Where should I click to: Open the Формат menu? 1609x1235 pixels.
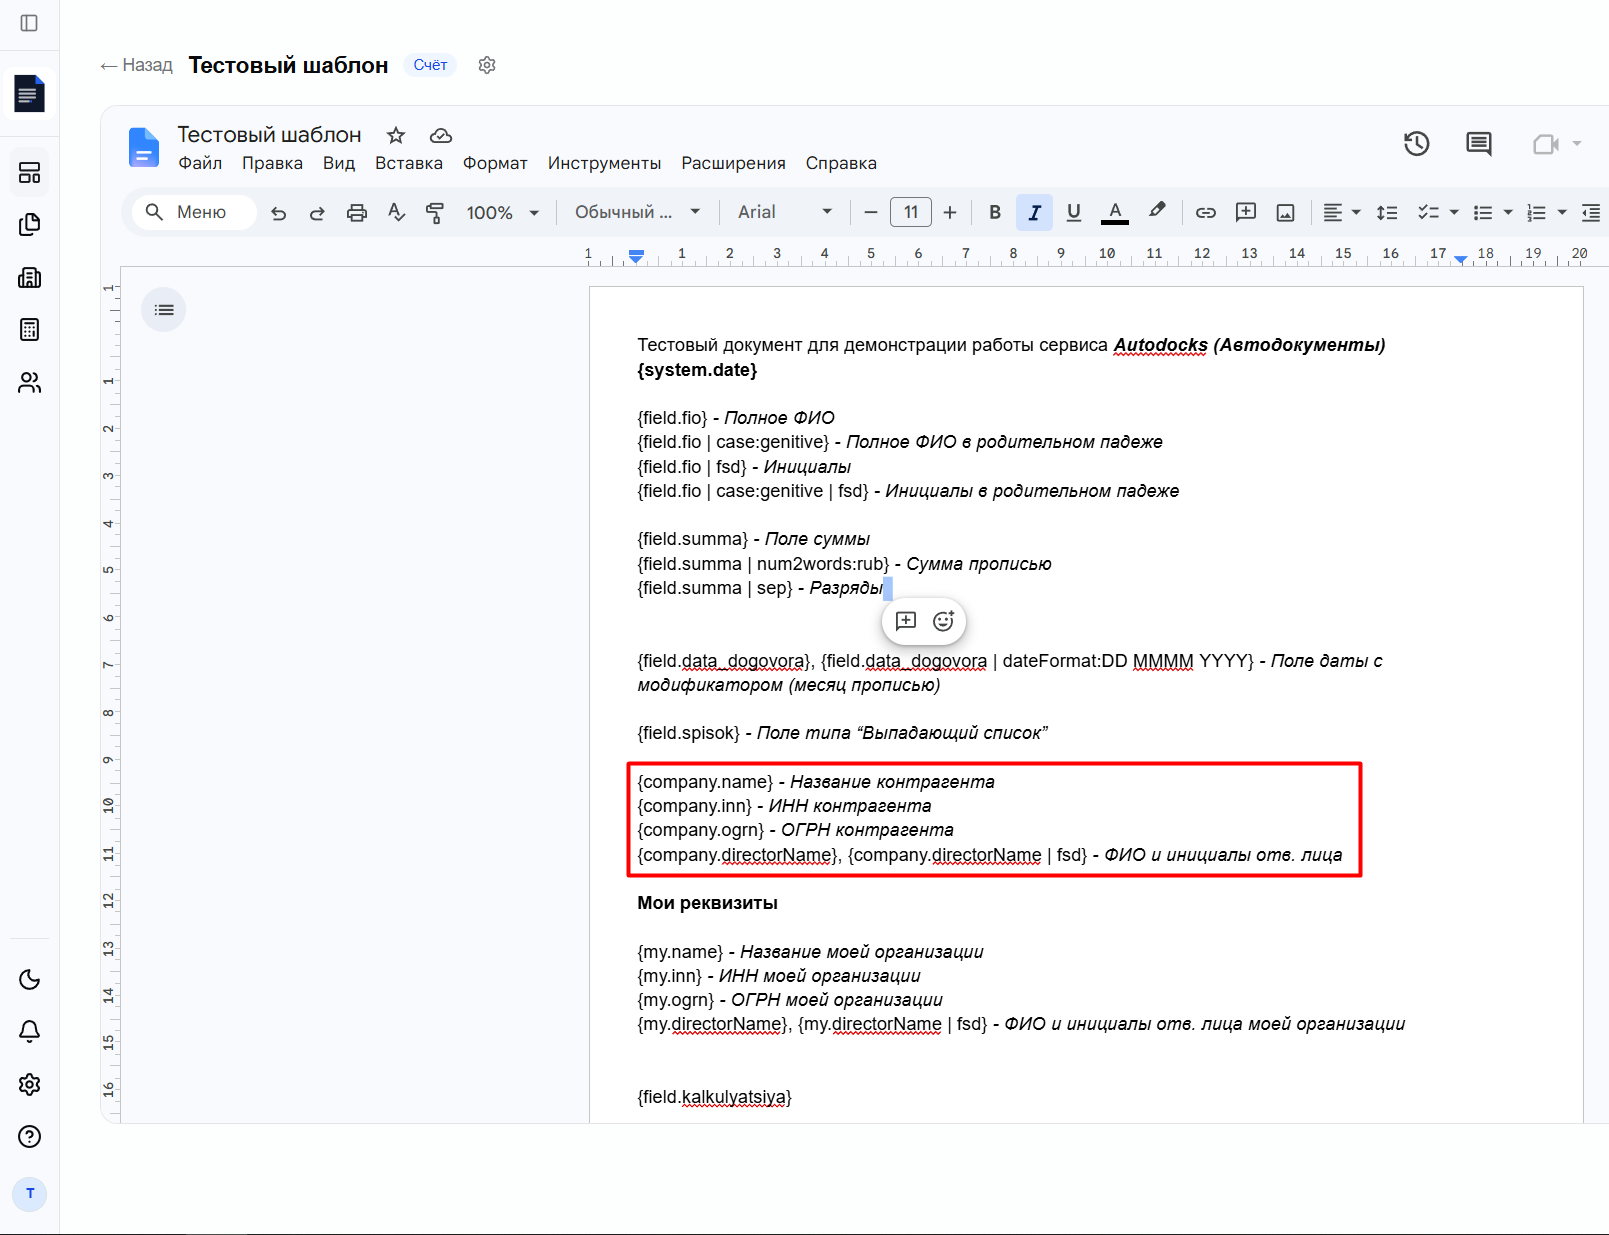pos(495,163)
